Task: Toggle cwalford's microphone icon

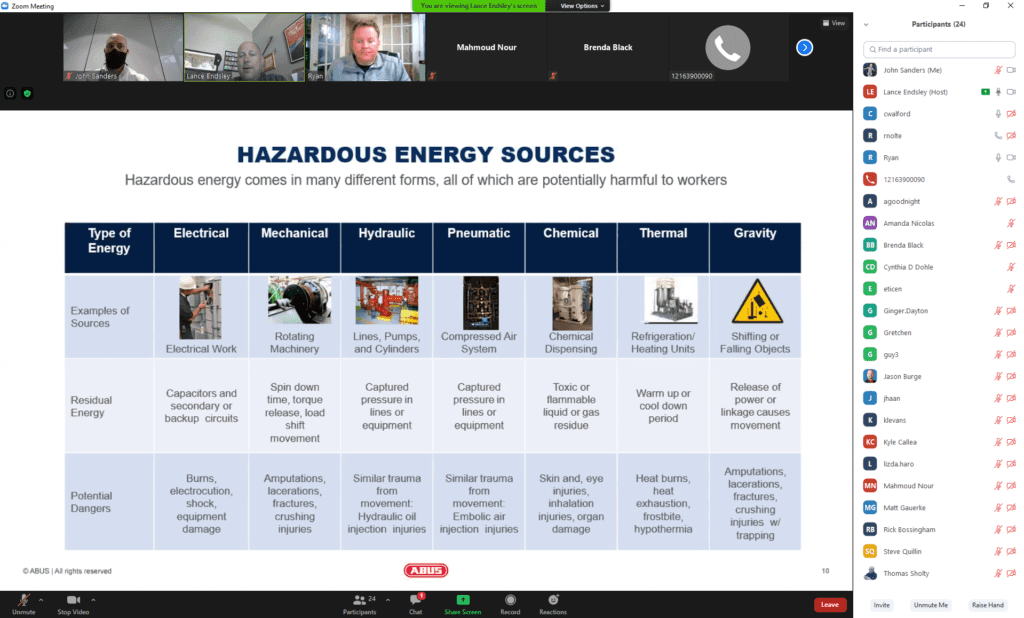Action: click(x=998, y=114)
